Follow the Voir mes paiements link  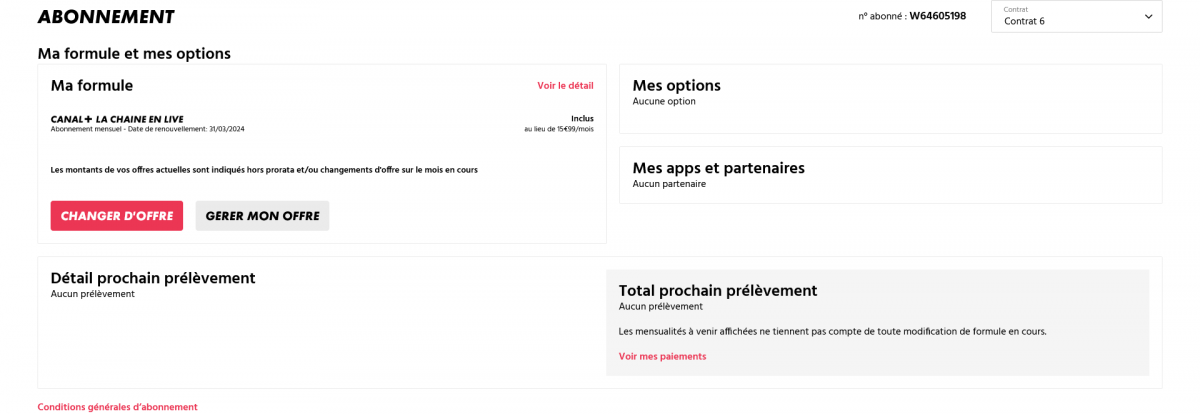click(662, 357)
